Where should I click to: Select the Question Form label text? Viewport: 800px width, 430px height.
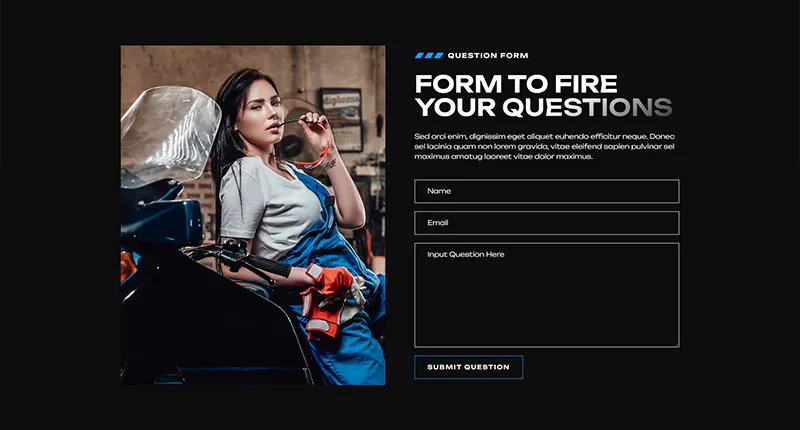[488, 56]
